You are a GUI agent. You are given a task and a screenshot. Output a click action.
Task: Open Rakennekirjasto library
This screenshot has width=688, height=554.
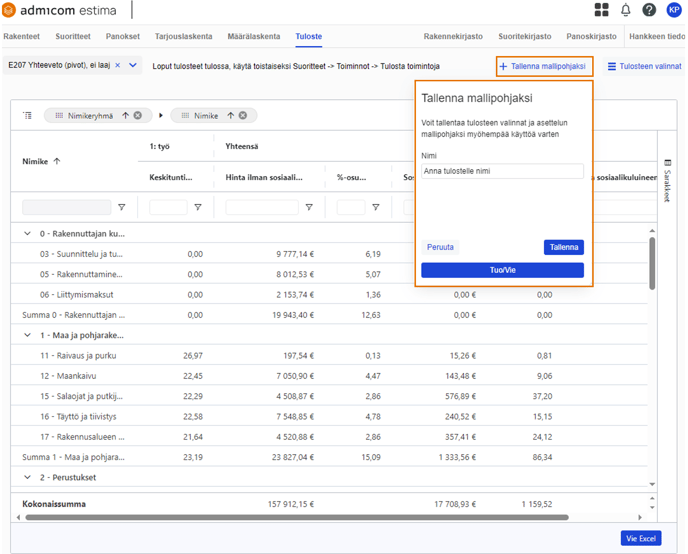pos(453,36)
